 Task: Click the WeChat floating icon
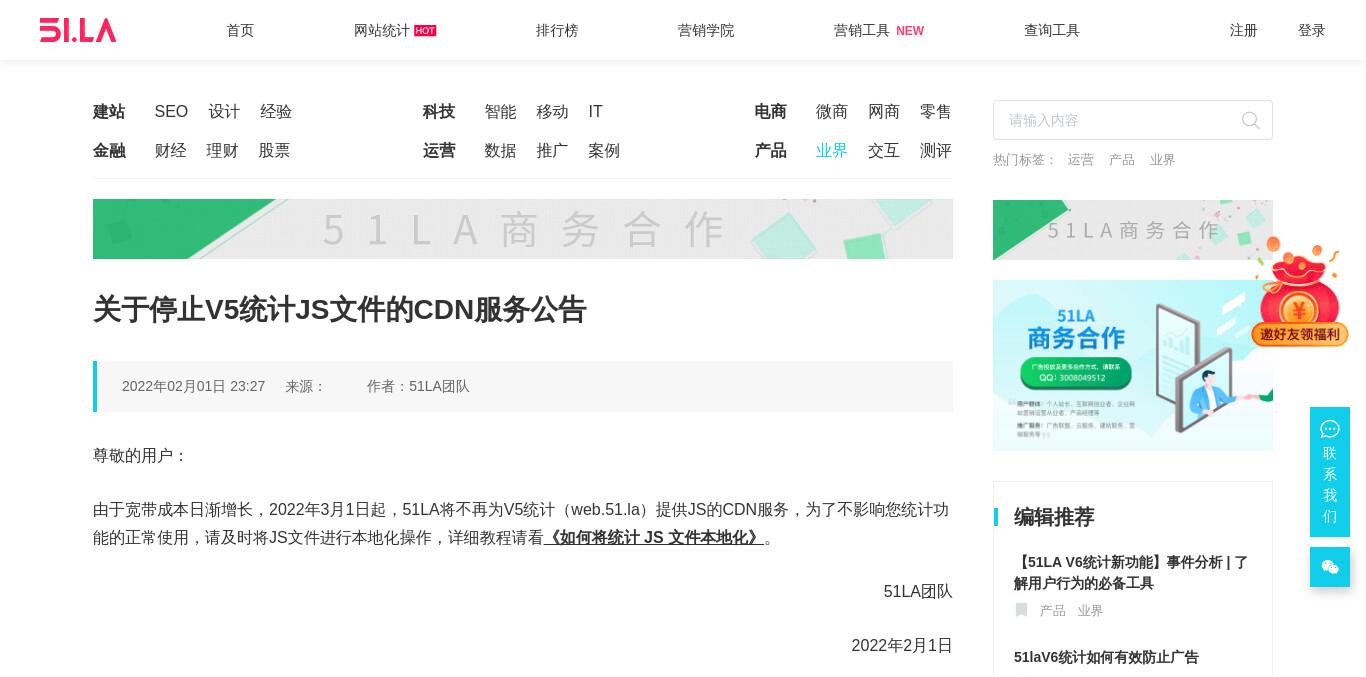coord(1330,567)
